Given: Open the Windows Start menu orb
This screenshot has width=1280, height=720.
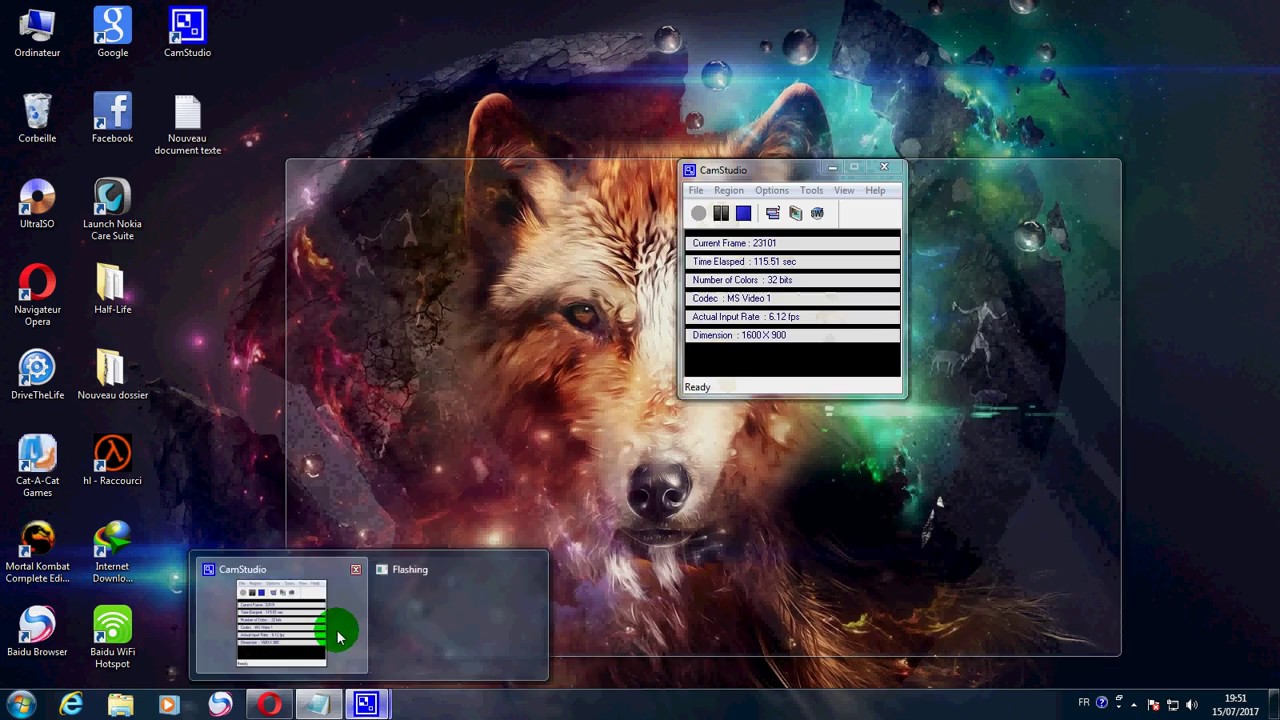Looking at the screenshot, I should [x=21, y=704].
